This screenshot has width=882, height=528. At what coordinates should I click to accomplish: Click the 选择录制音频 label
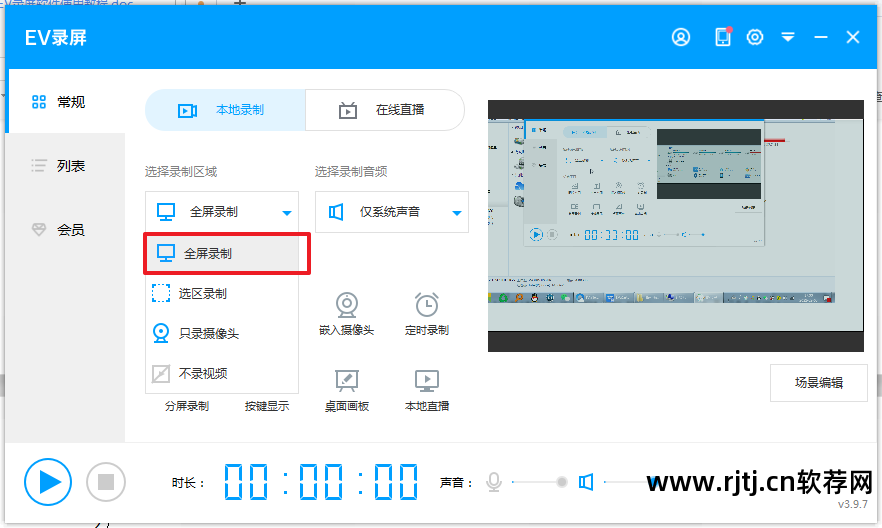click(x=350, y=172)
